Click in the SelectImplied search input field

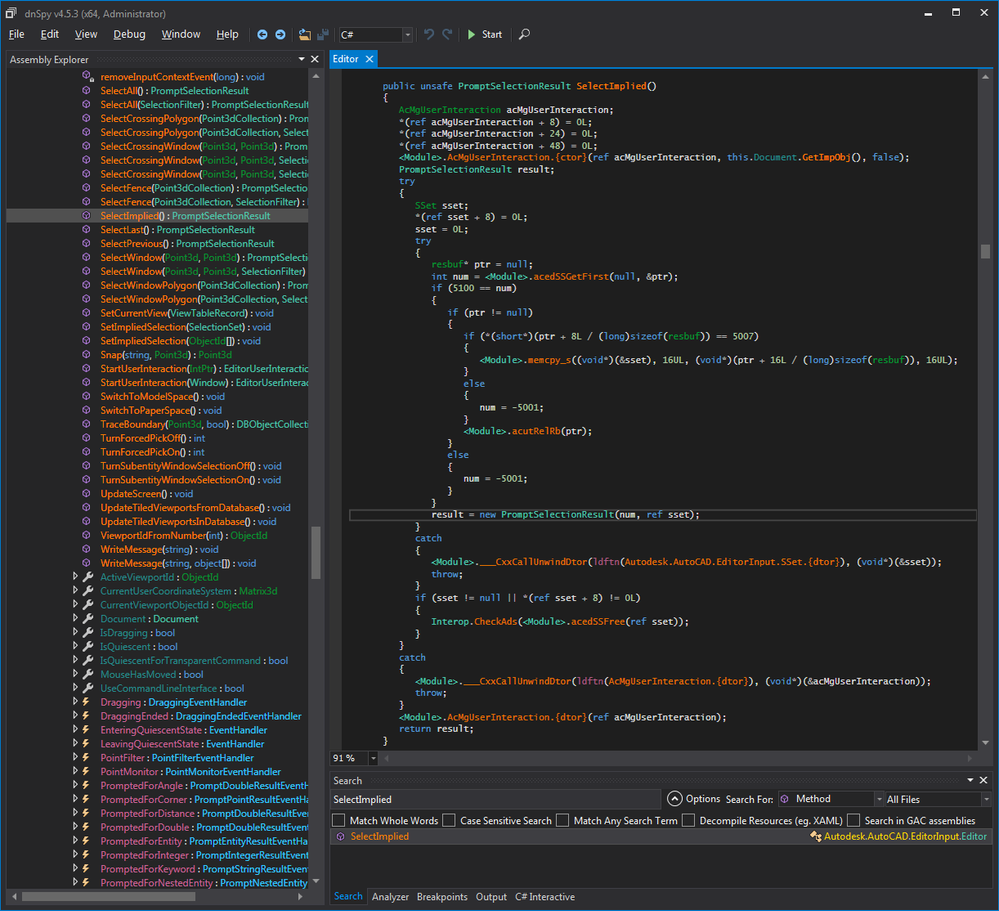point(496,799)
